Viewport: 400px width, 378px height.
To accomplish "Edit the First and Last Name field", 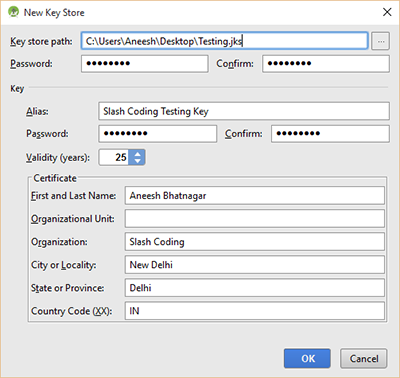I will pos(255,196).
